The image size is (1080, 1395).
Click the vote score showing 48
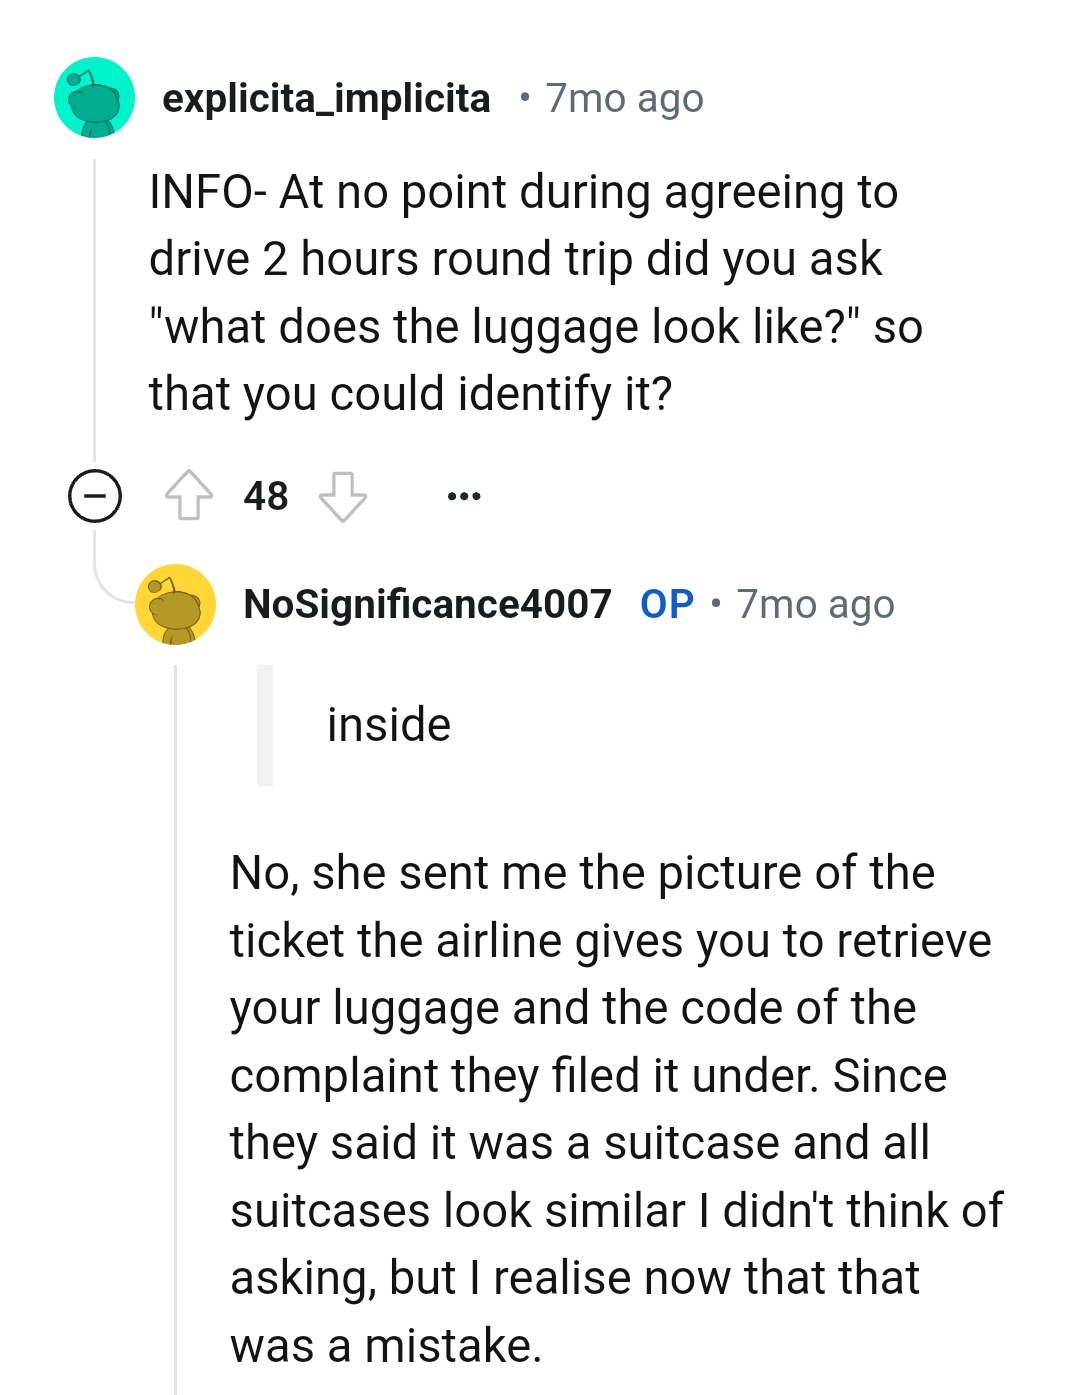264,495
